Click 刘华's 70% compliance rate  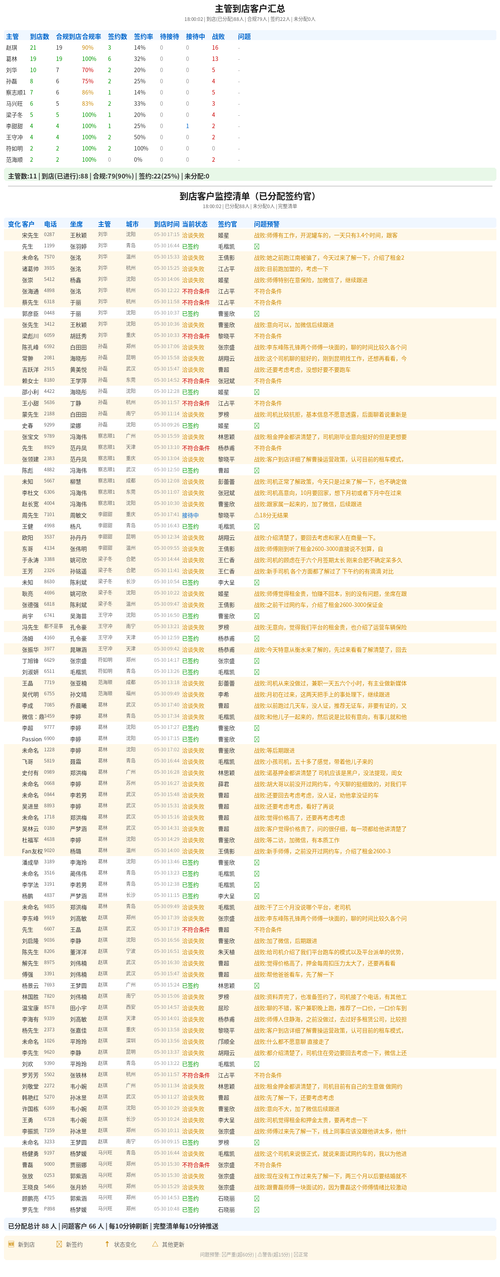88,70
